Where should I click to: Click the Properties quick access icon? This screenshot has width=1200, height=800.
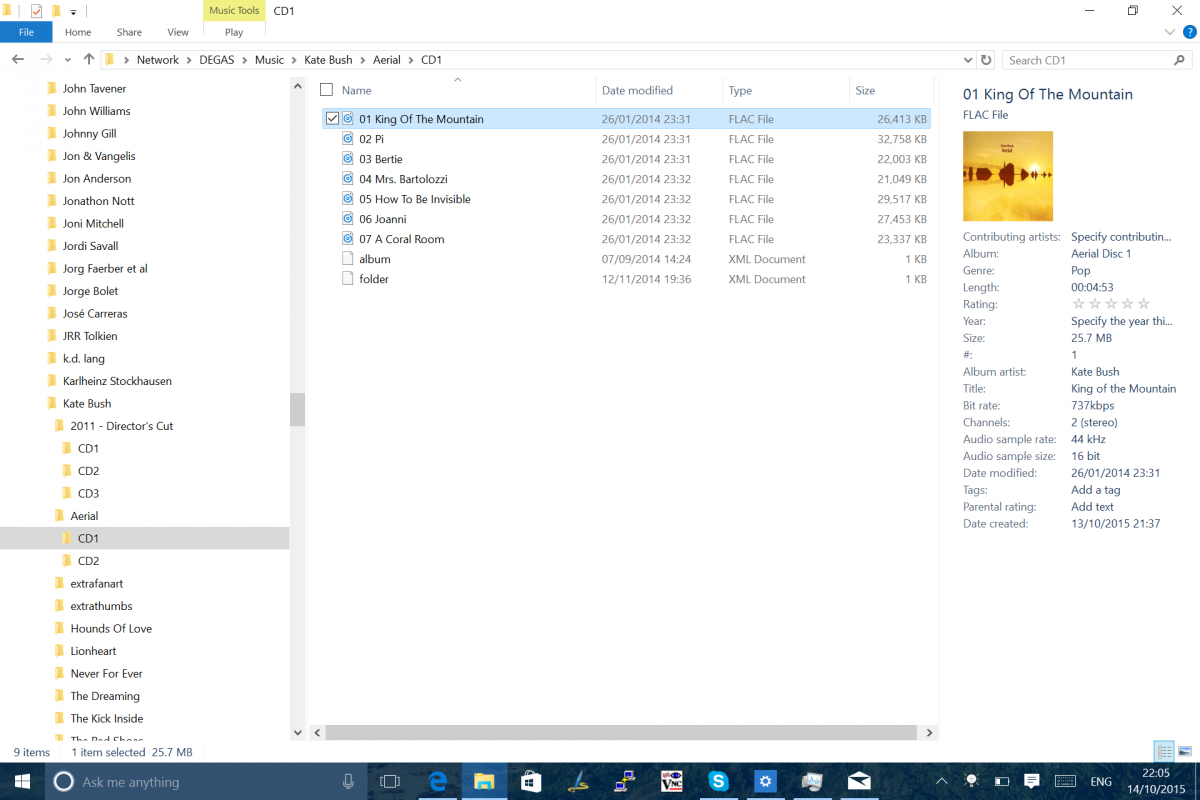36,11
